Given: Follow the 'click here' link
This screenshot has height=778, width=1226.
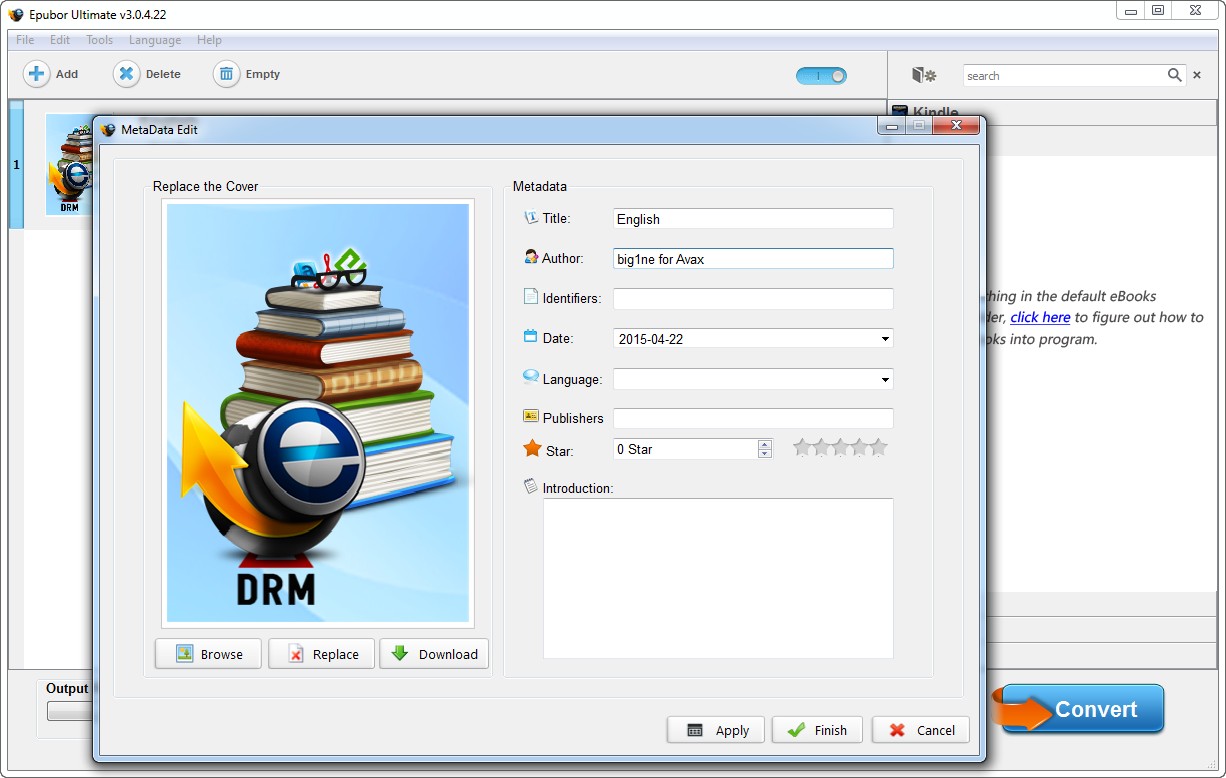Looking at the screenshot, I should pos(1040,317).
